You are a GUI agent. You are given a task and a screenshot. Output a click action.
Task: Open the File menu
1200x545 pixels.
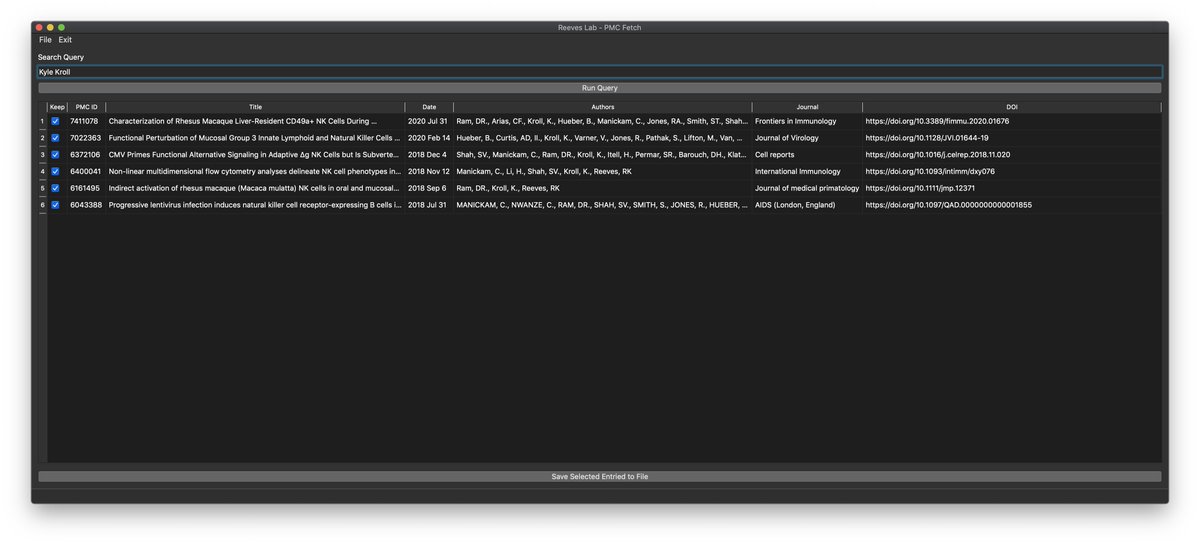coord(45,40)
